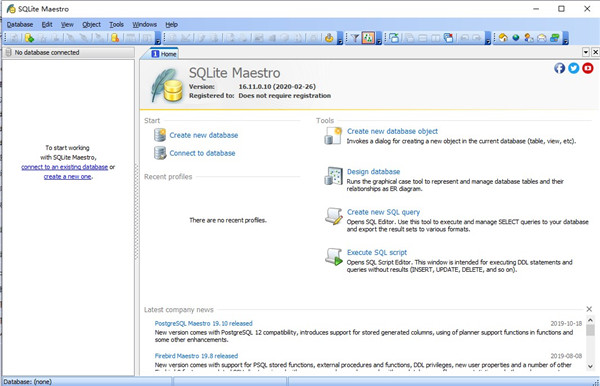Open the Help menu
The image size is (600, 386).
pyautogui.click(x=171, y=24)
